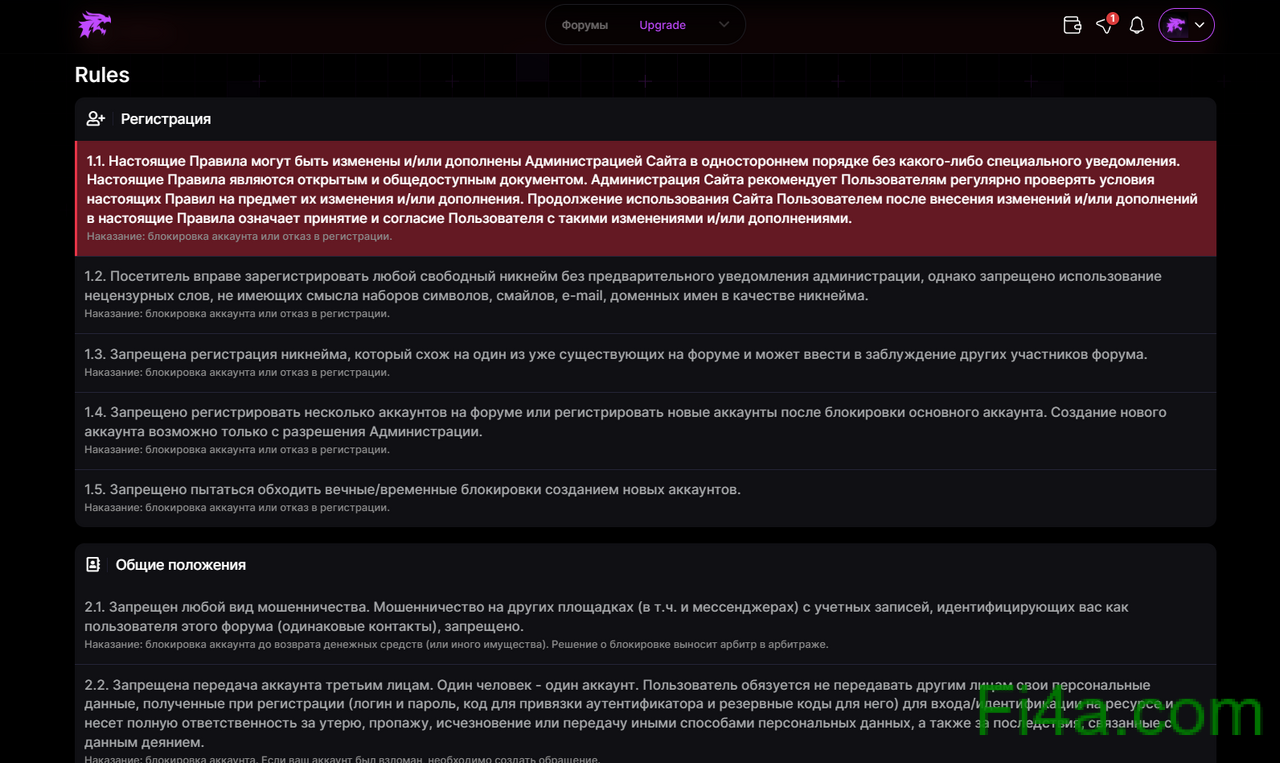This screenshot has height=763, width=1280.
Task: Click the Регистрация section heading
Action: (166, 119)
